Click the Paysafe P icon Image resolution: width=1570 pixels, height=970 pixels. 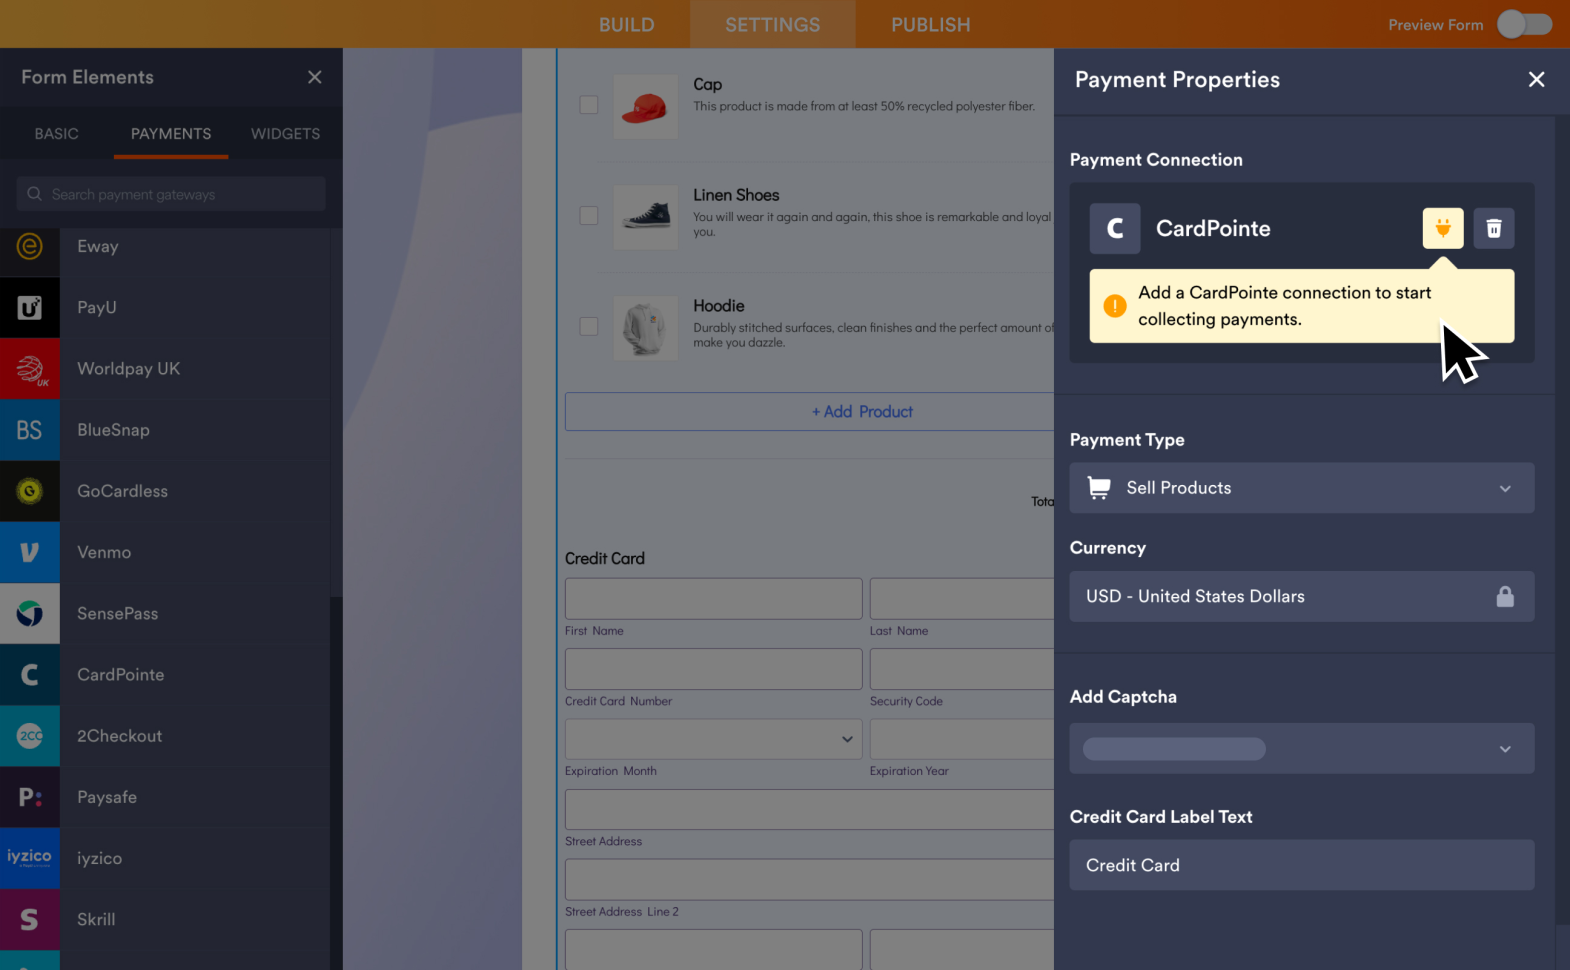(x=30, y=797)
